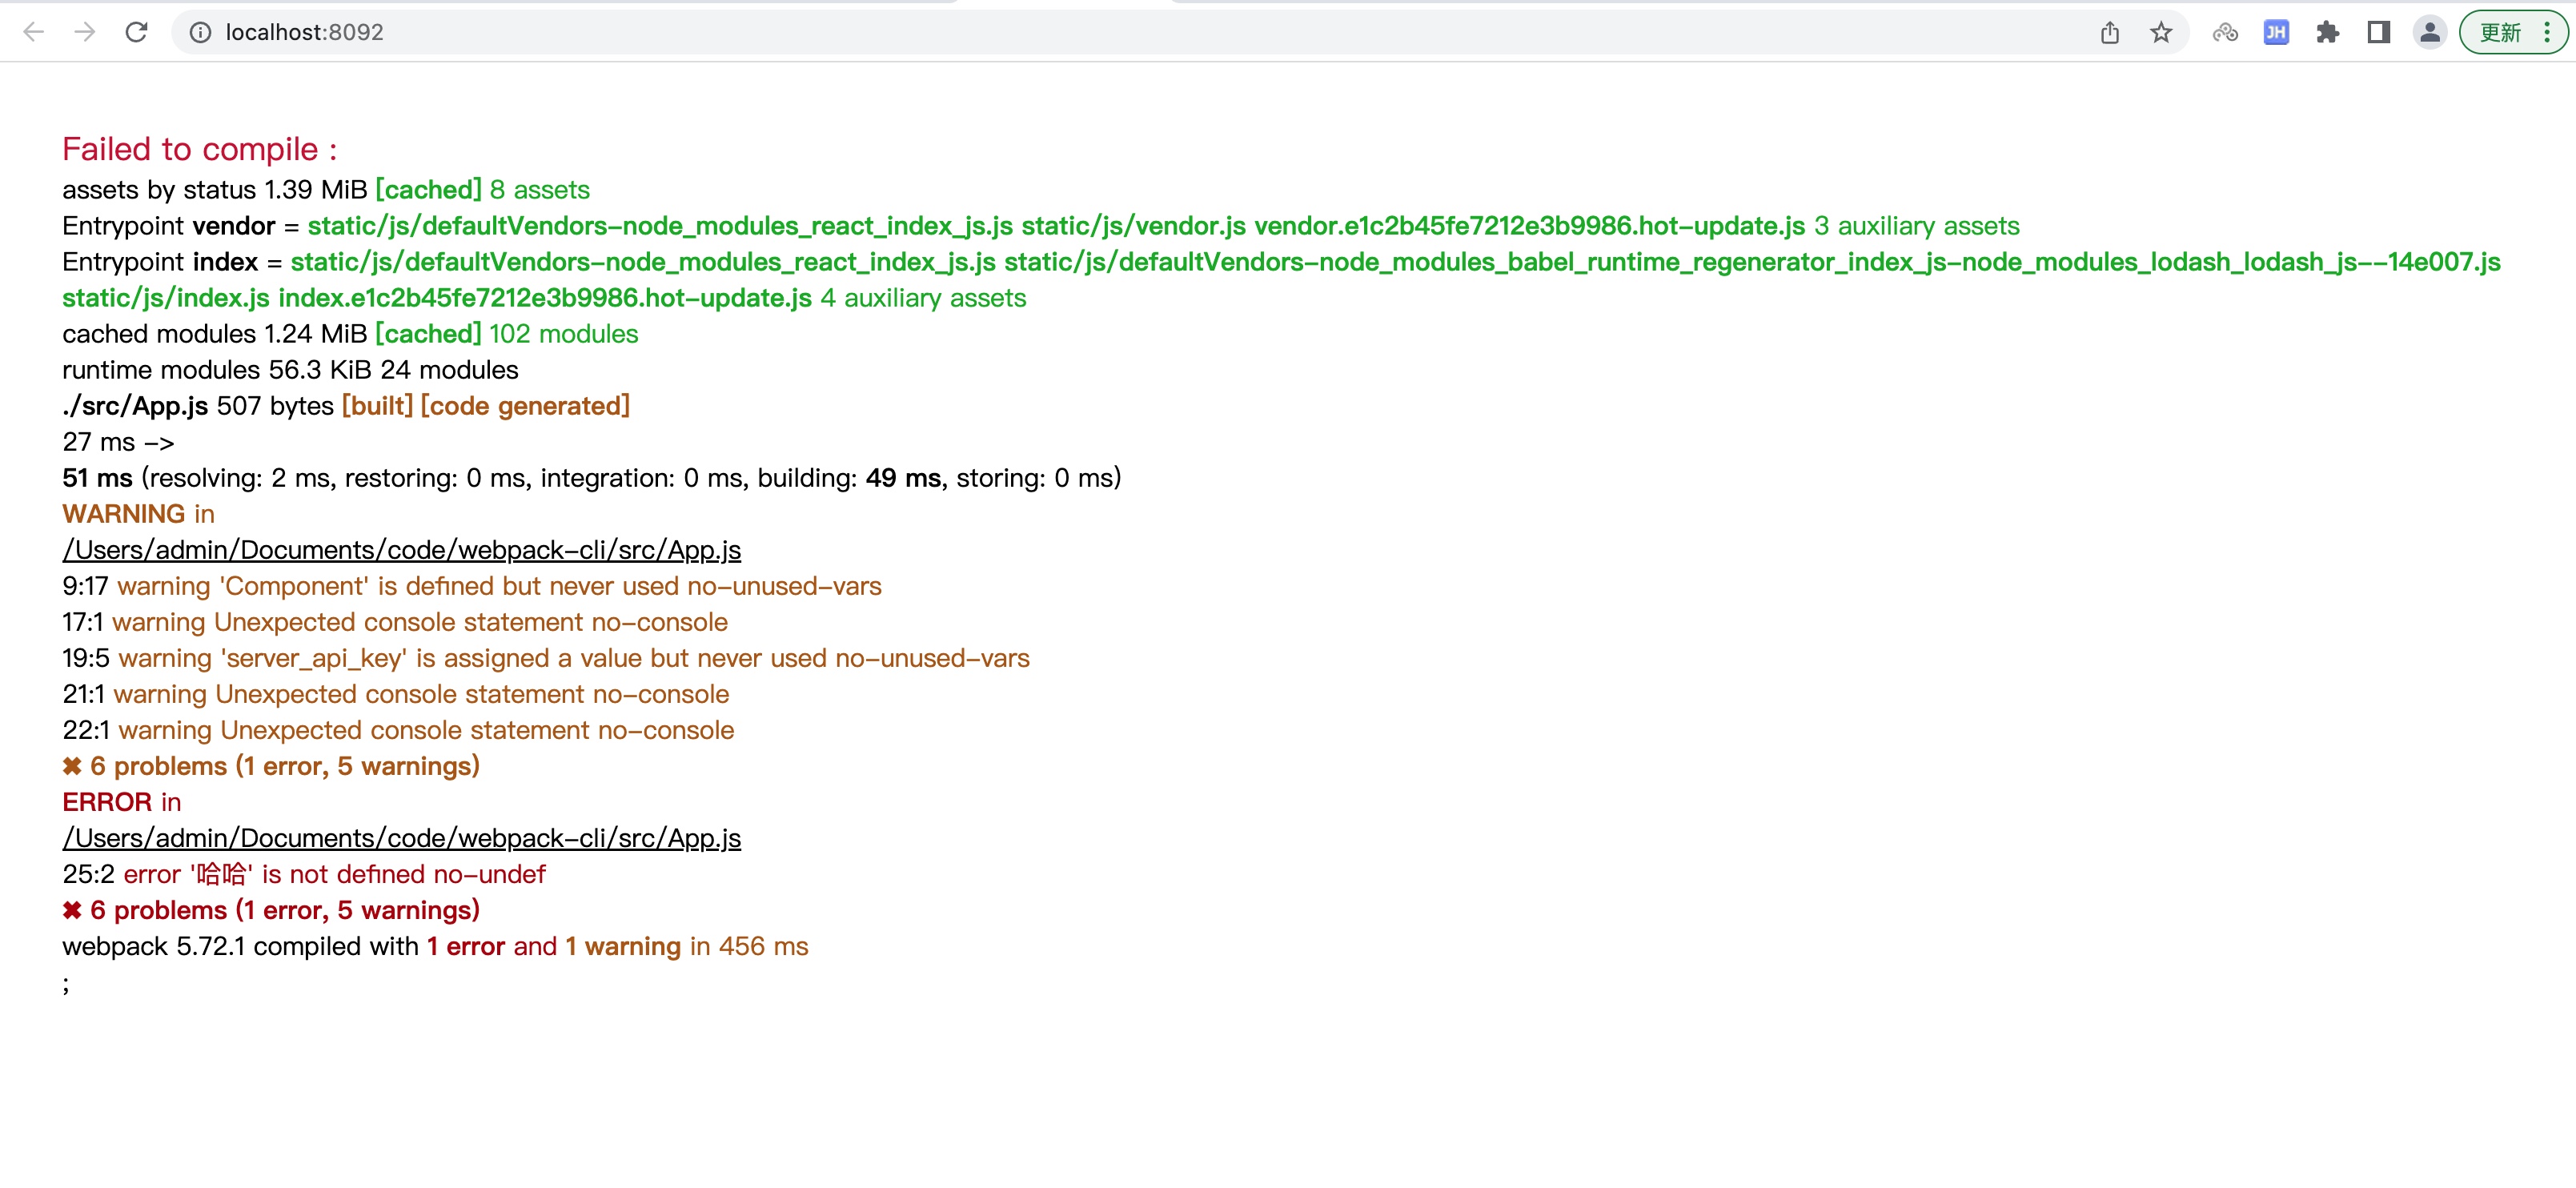
Task: Click the share page icon
Action: pos(2110,32)
